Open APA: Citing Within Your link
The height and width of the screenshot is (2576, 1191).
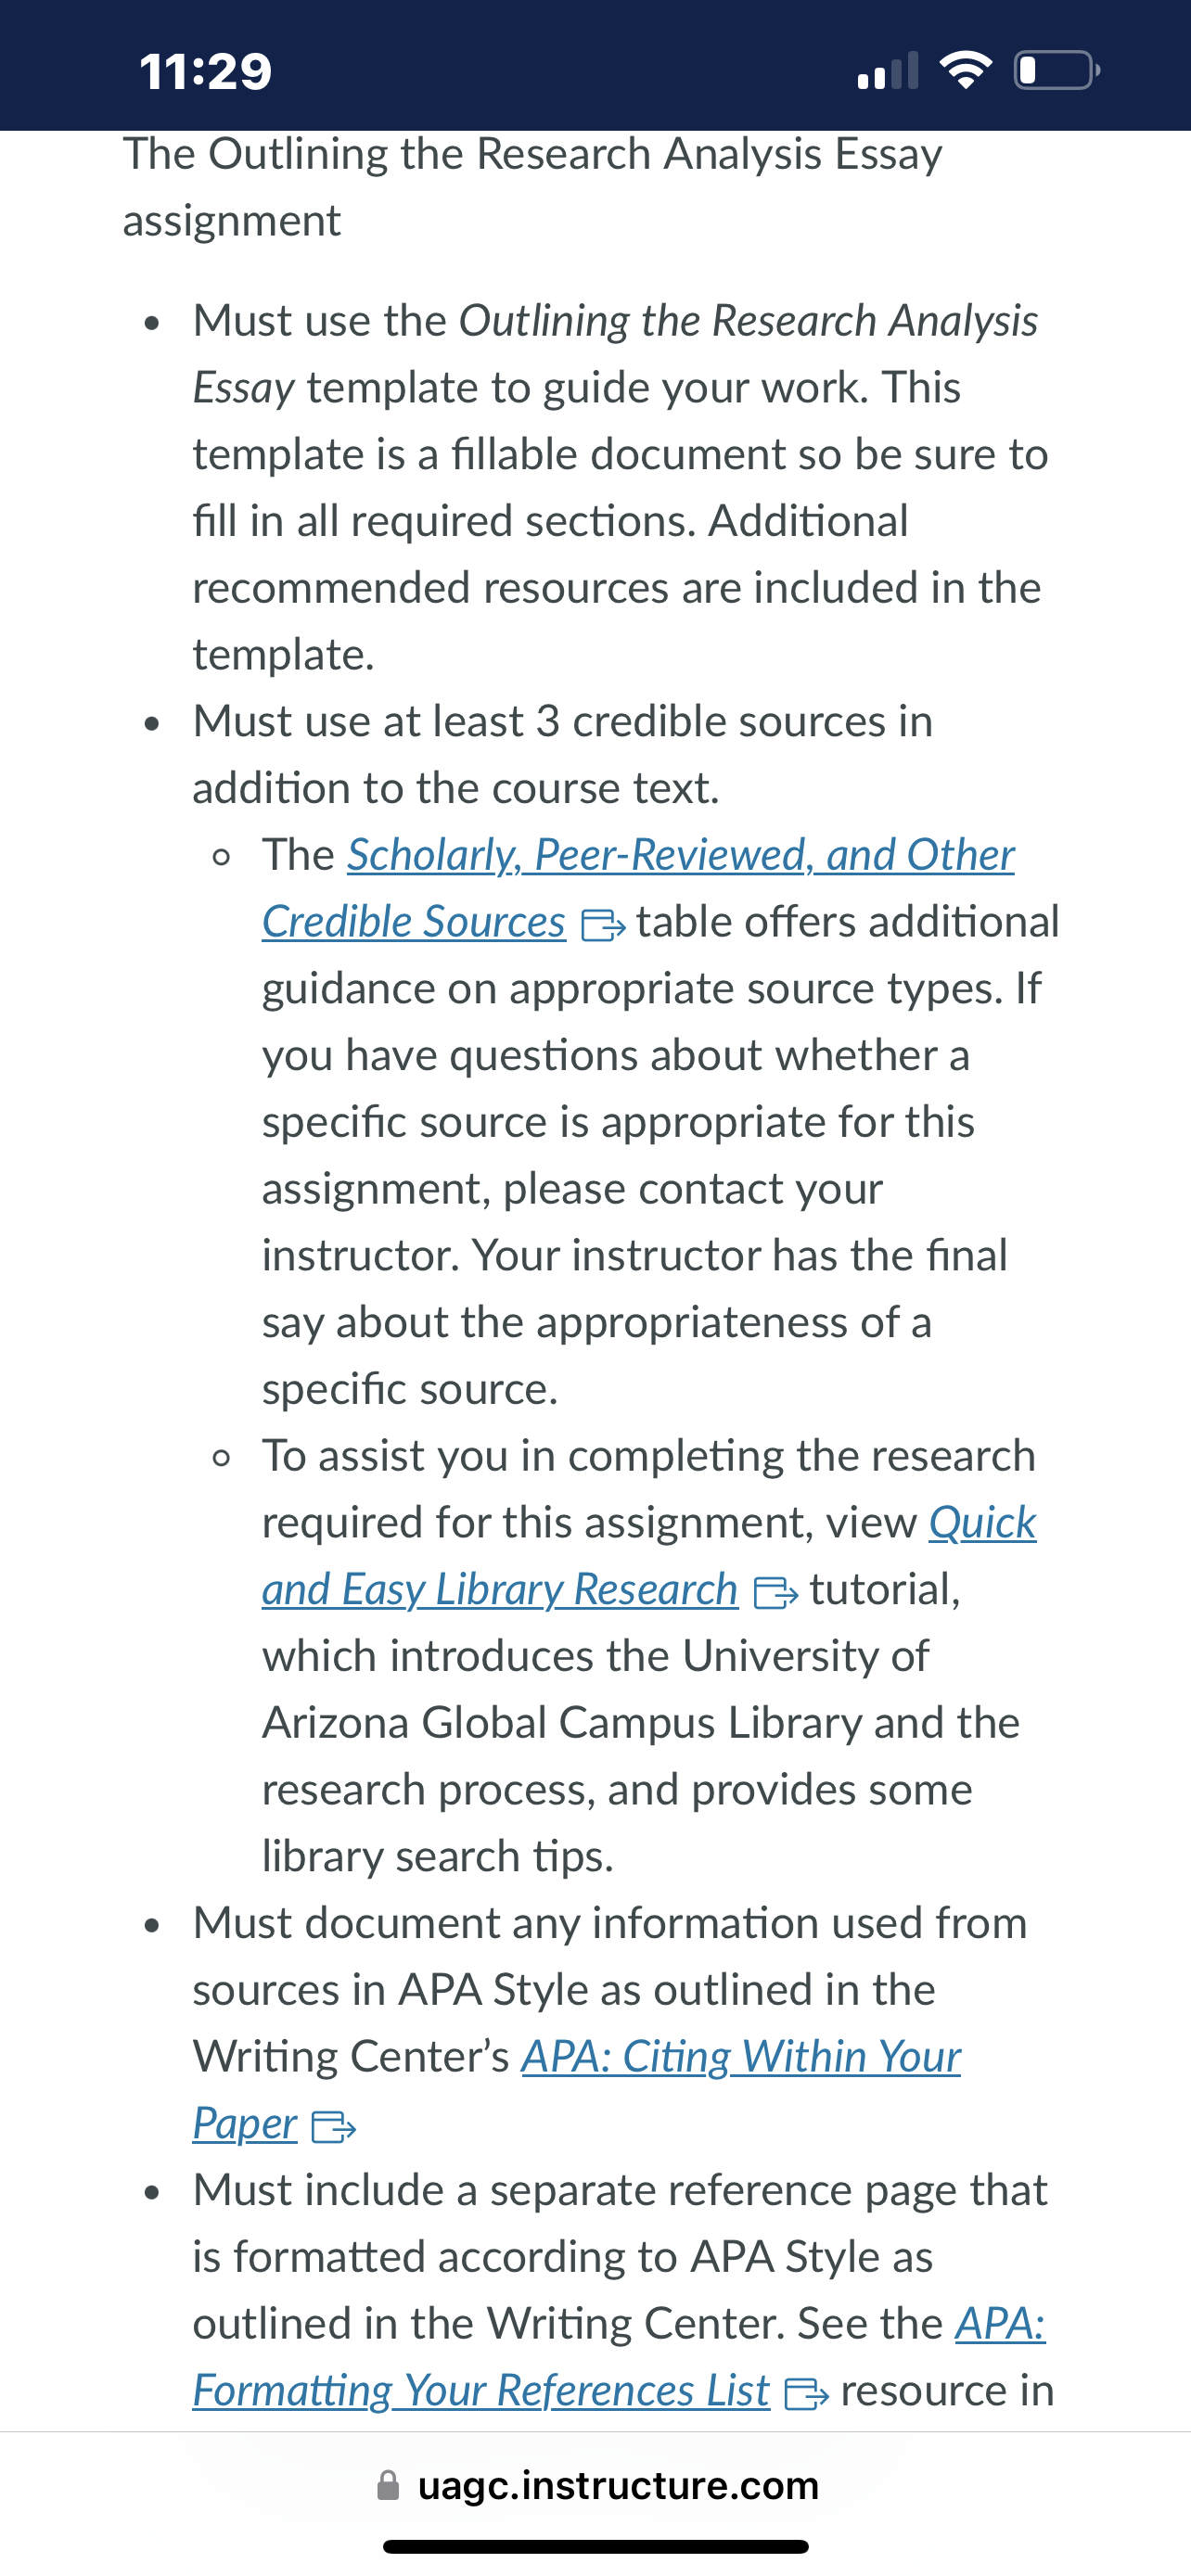[x=740, y=2057]
